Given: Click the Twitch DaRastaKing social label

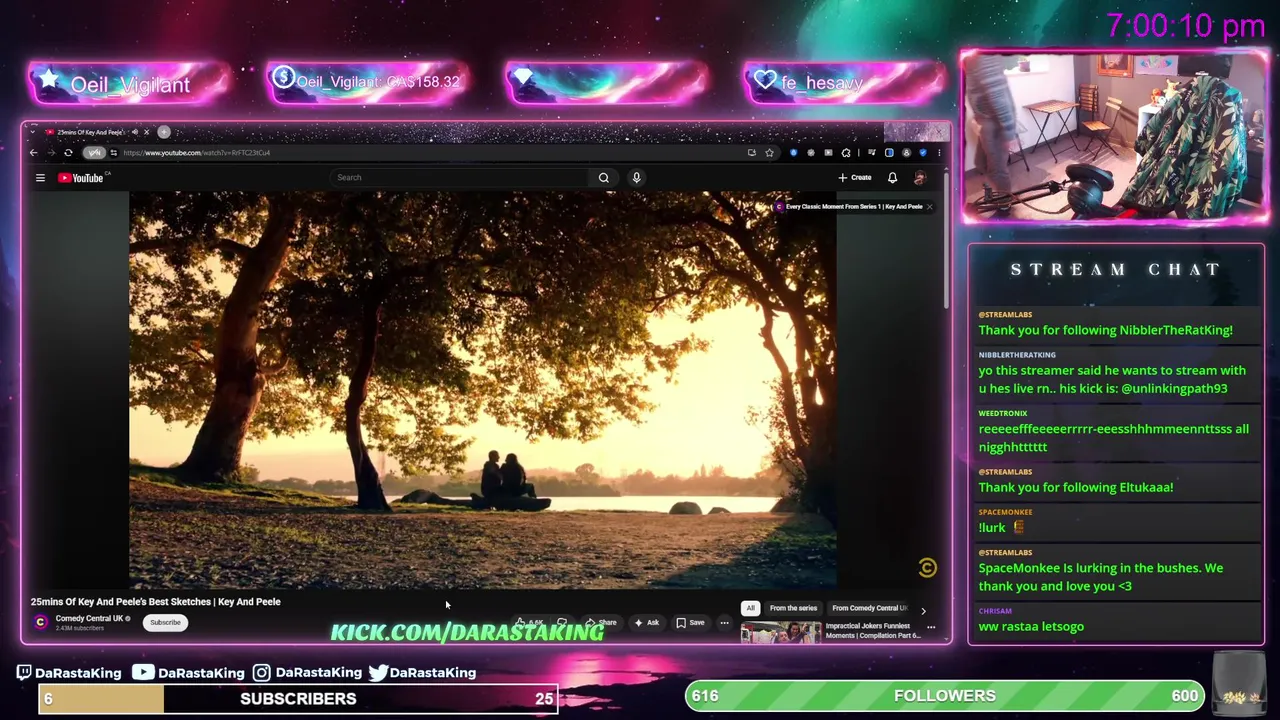Looking at the screenshot, I should (70, 673).
